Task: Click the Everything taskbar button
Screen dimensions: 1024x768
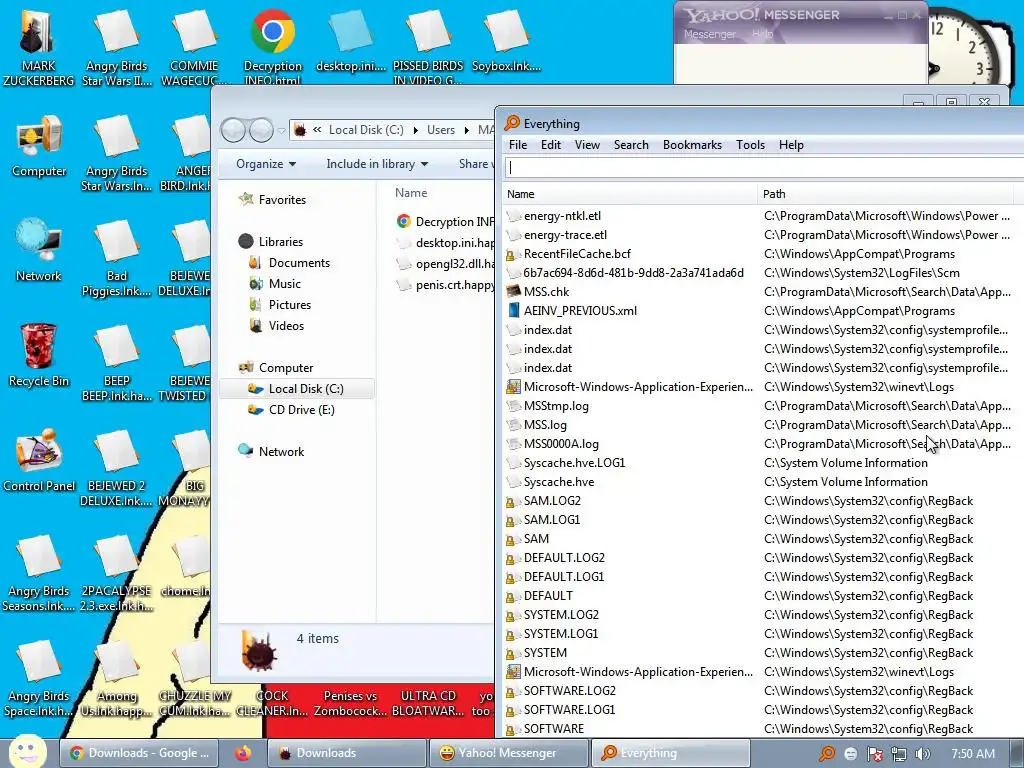Action: [670, 753]
